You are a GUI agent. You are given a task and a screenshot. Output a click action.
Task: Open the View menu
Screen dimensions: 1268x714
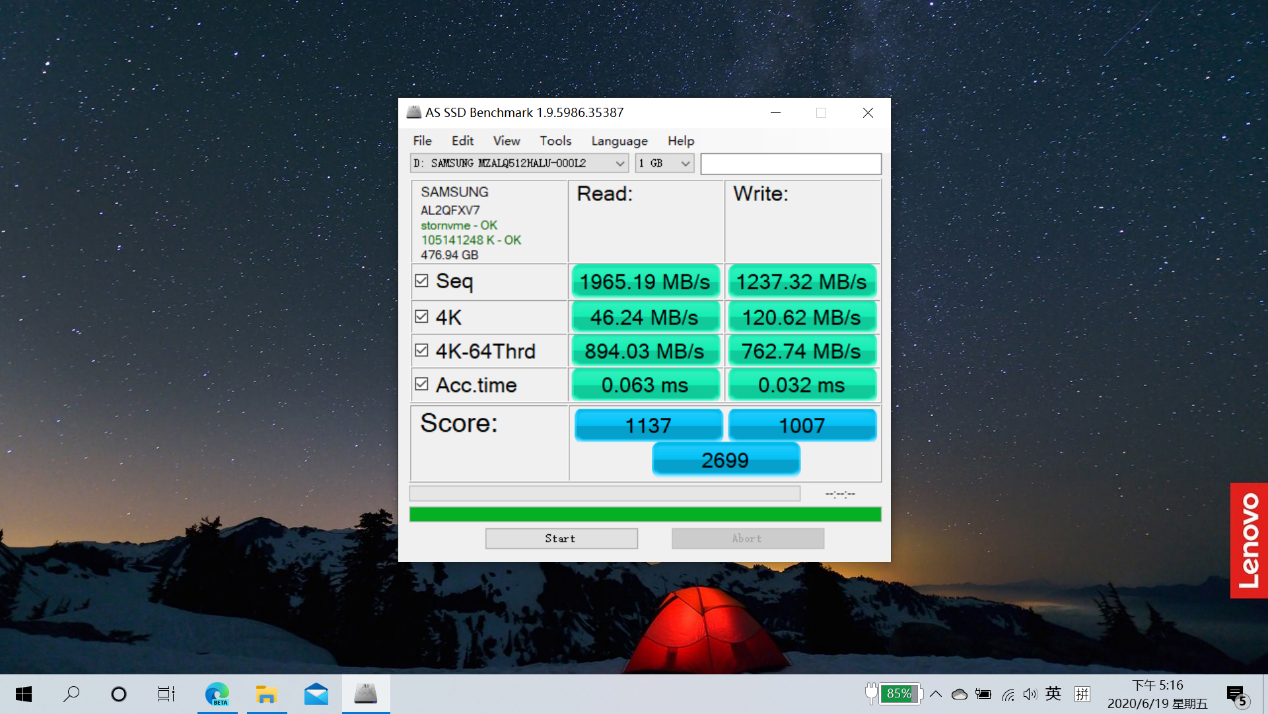(x=506, y=141)
